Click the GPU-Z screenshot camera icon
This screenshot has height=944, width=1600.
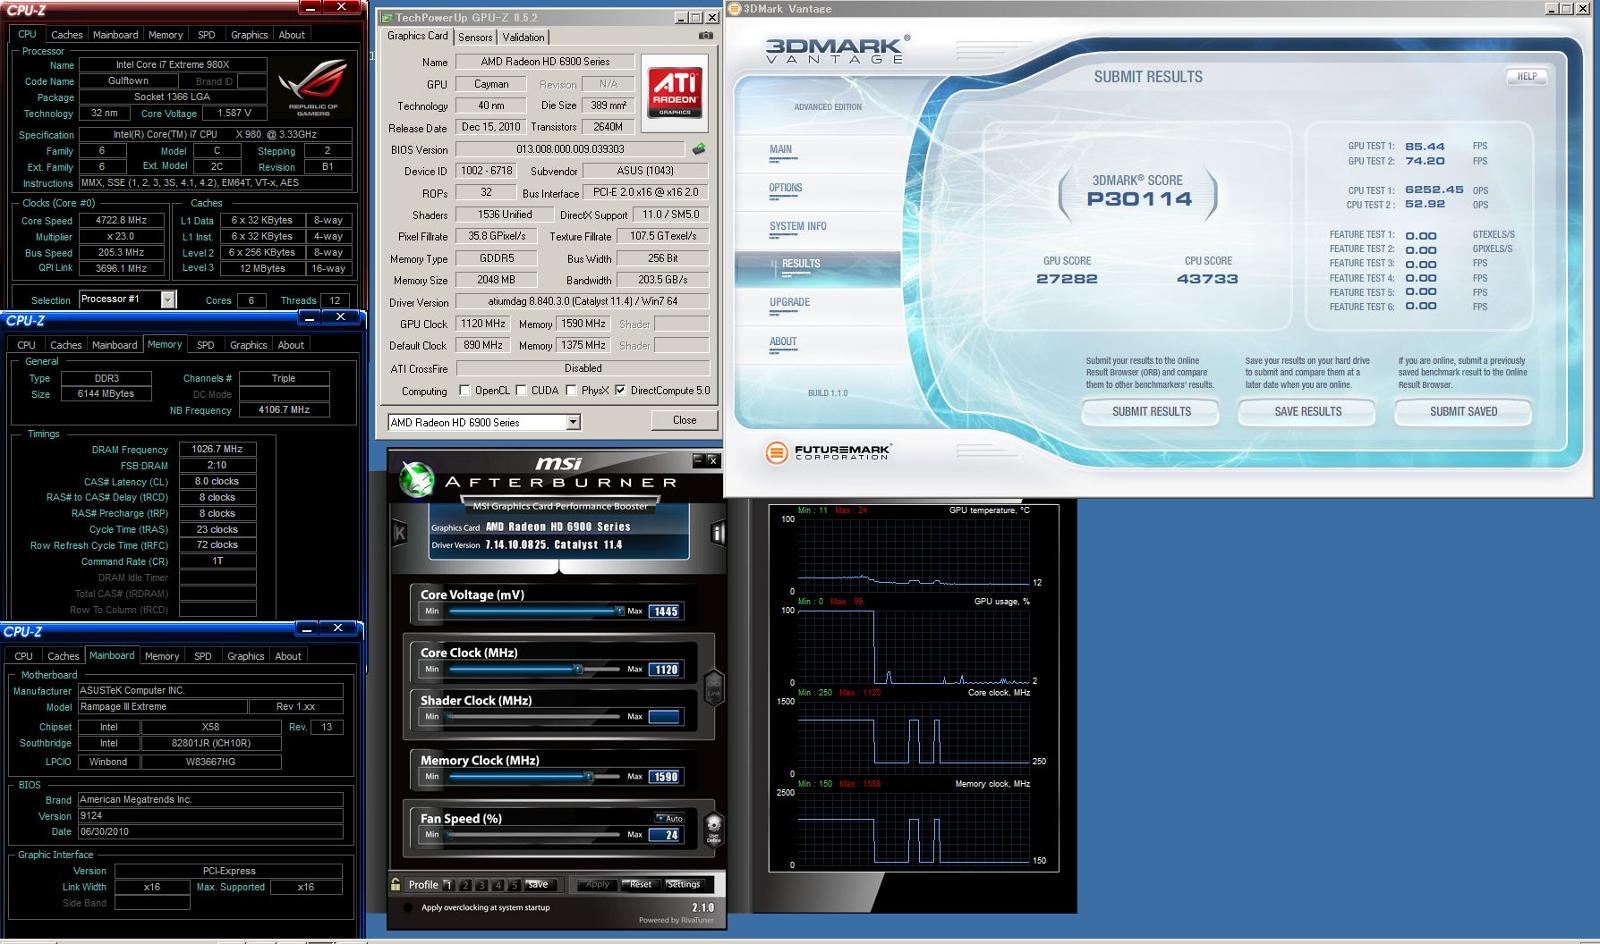706,36
